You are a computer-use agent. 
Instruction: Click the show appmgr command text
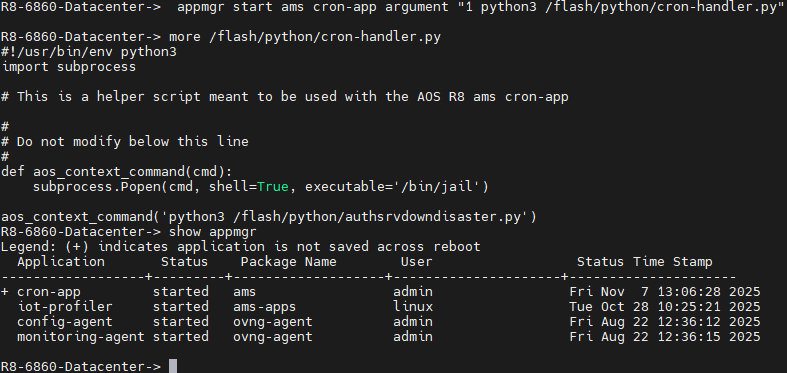coord(213,232)
